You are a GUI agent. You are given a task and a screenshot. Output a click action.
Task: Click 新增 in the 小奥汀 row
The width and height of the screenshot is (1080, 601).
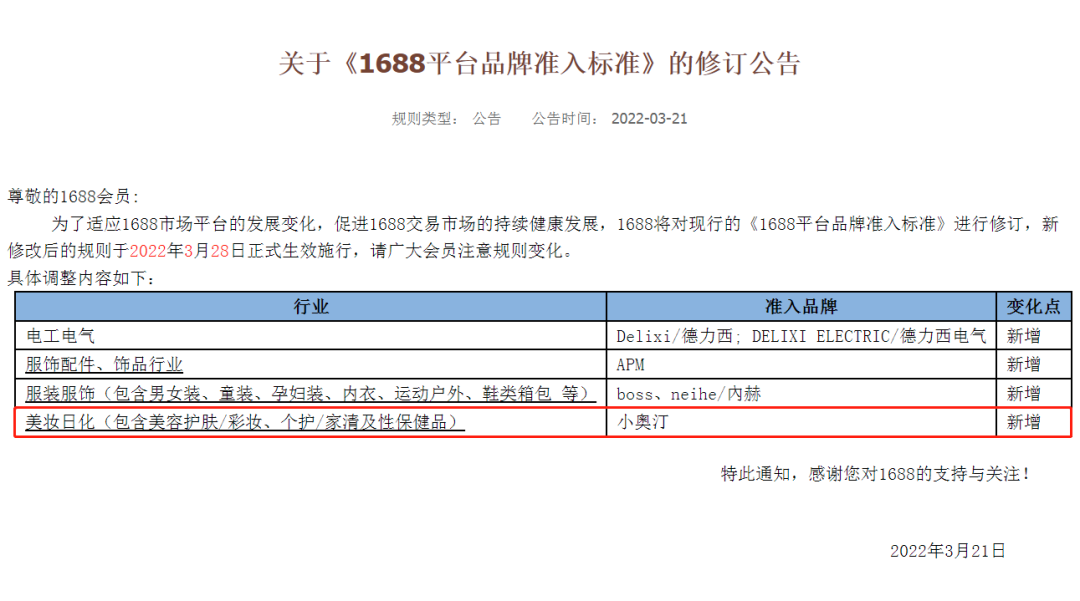pyautogui.click(x=1024, y=422)
